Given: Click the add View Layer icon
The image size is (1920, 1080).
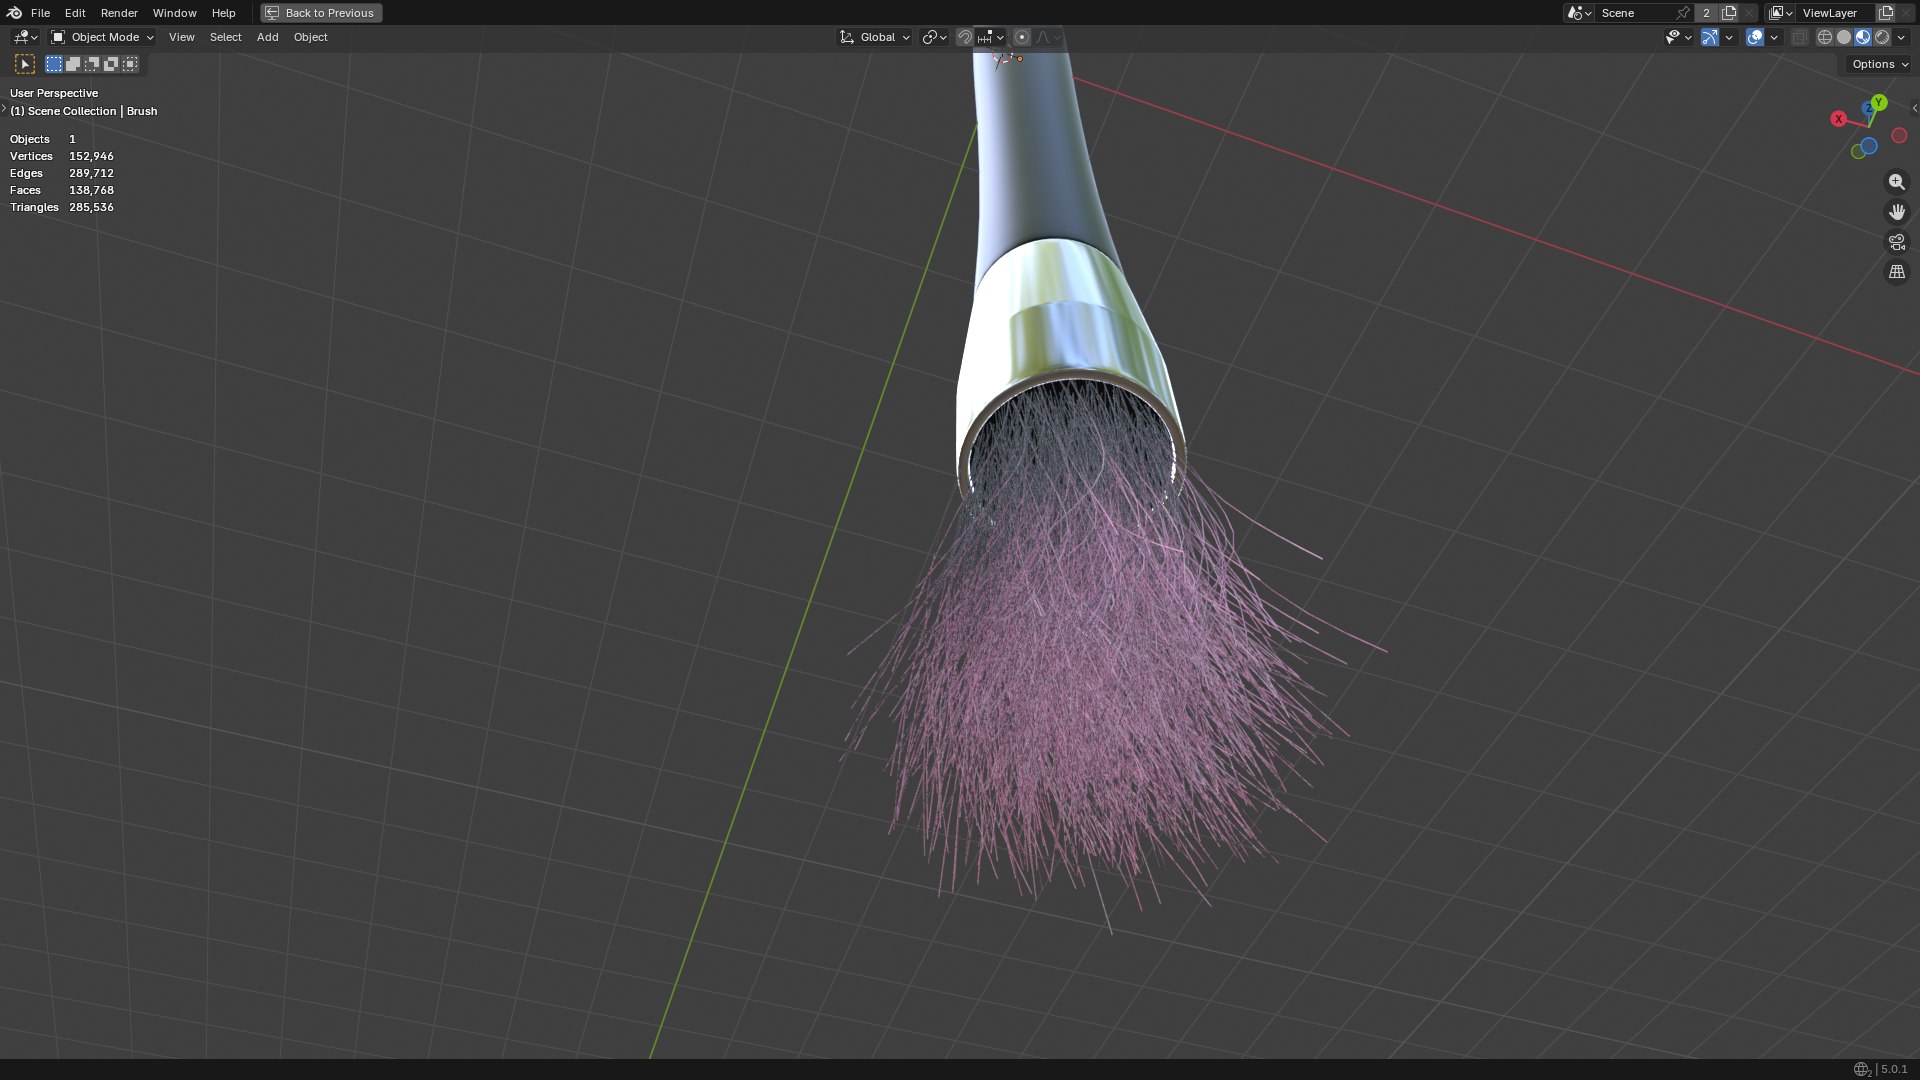Looking at the screenshot, I should [1886, 13].
